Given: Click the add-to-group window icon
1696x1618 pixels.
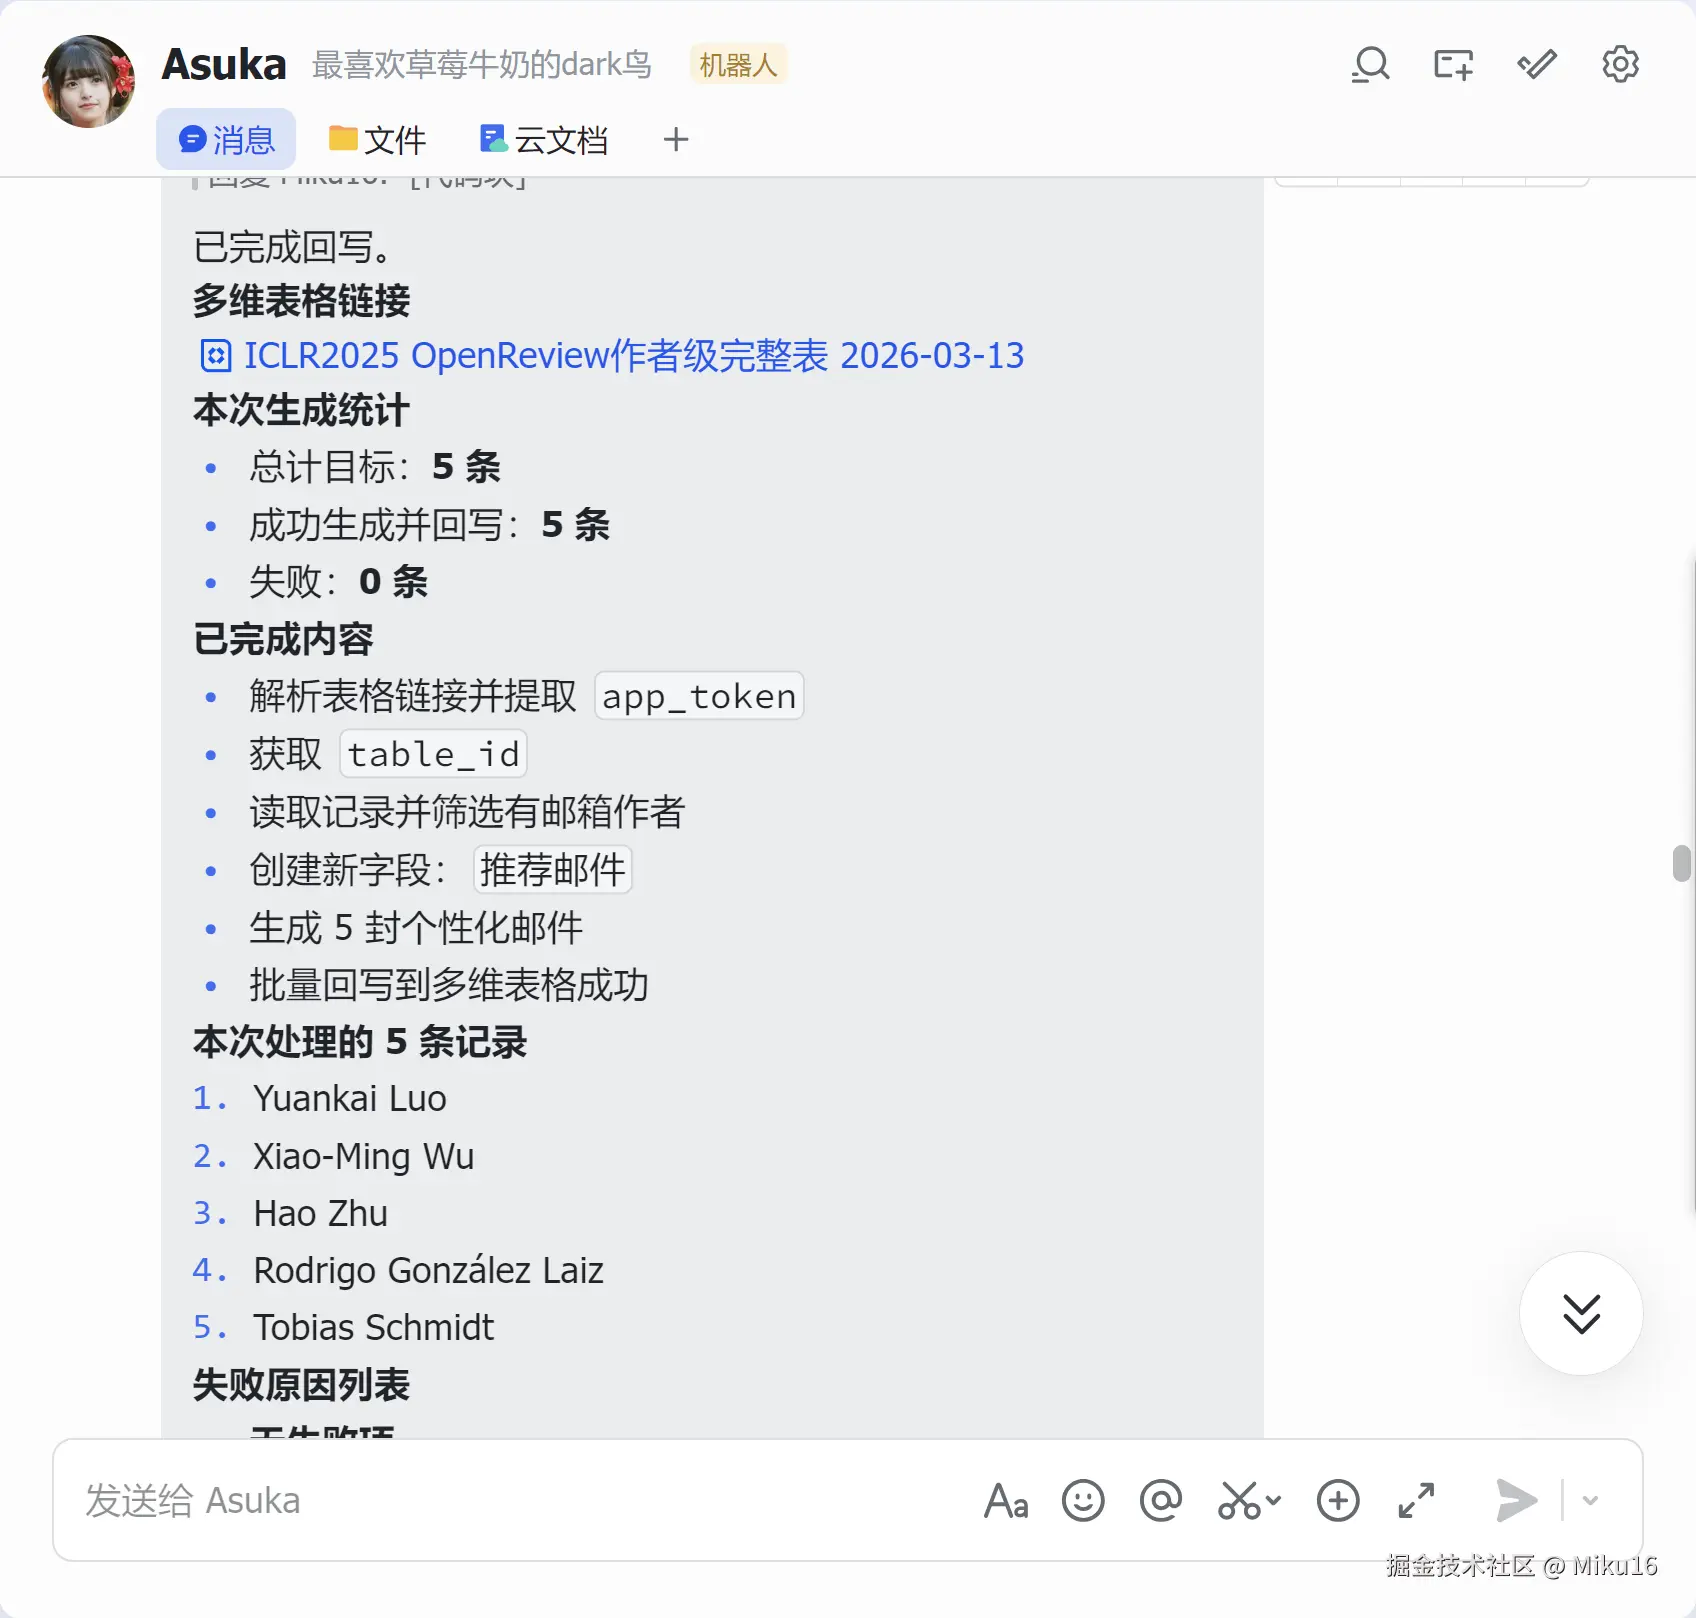Looking at the screenshot, I should [1453, 65].
